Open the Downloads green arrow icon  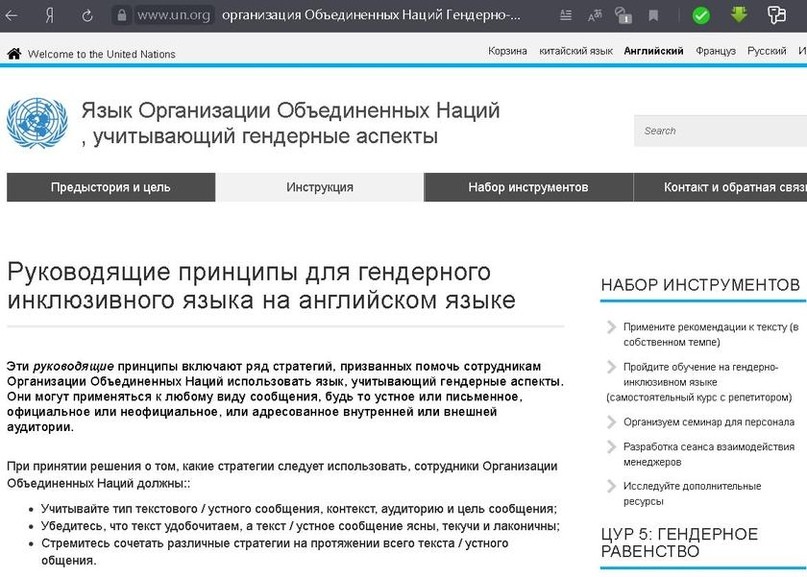[738, 15]
